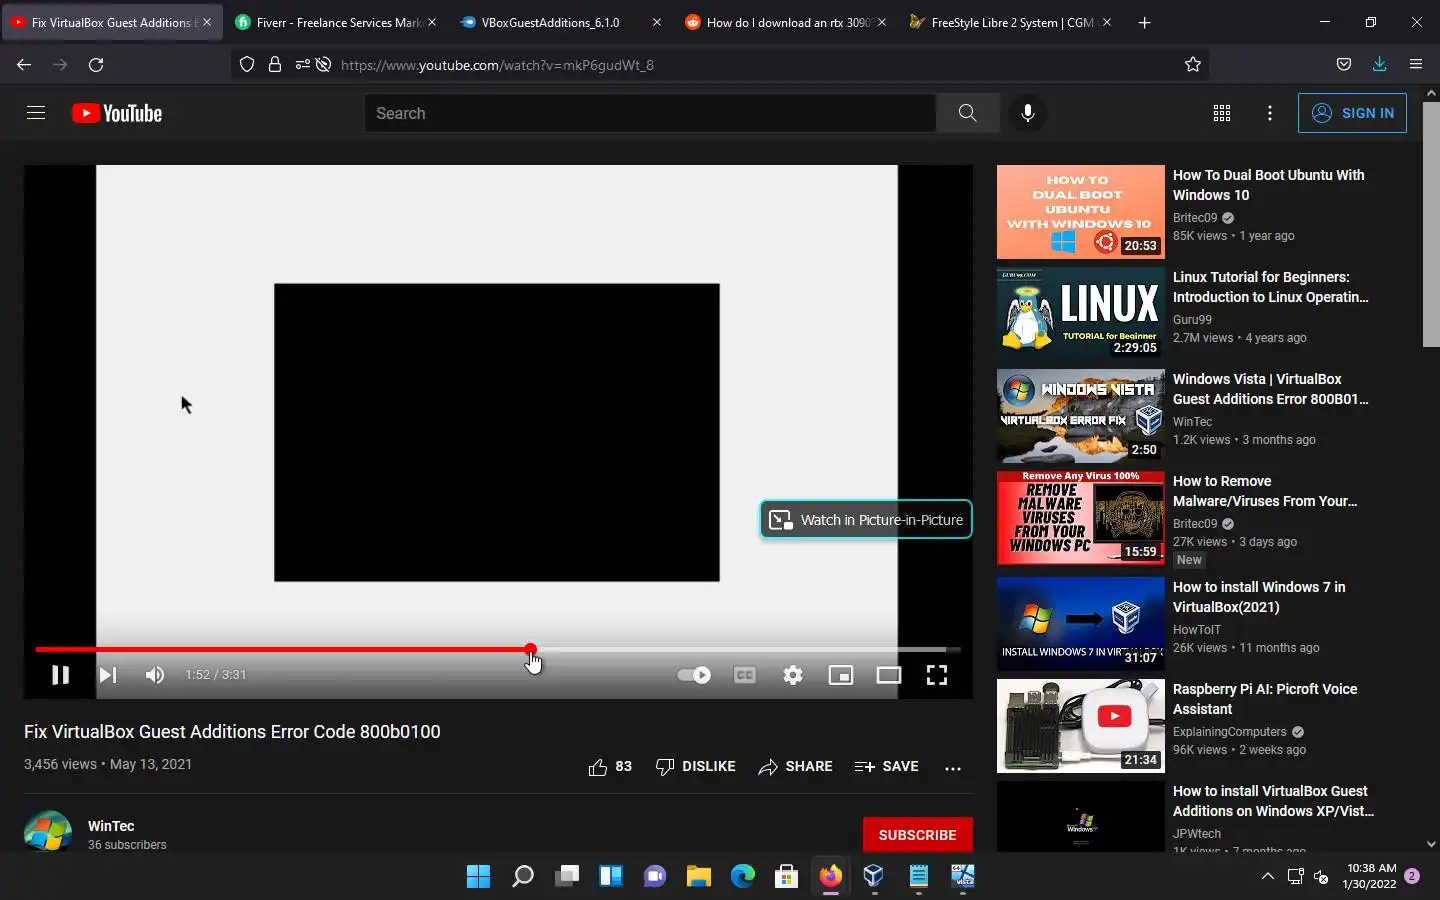Viewport: 1440px width, 900px height.
Task: Search with your voice microphone
Action: (1027, 113)
